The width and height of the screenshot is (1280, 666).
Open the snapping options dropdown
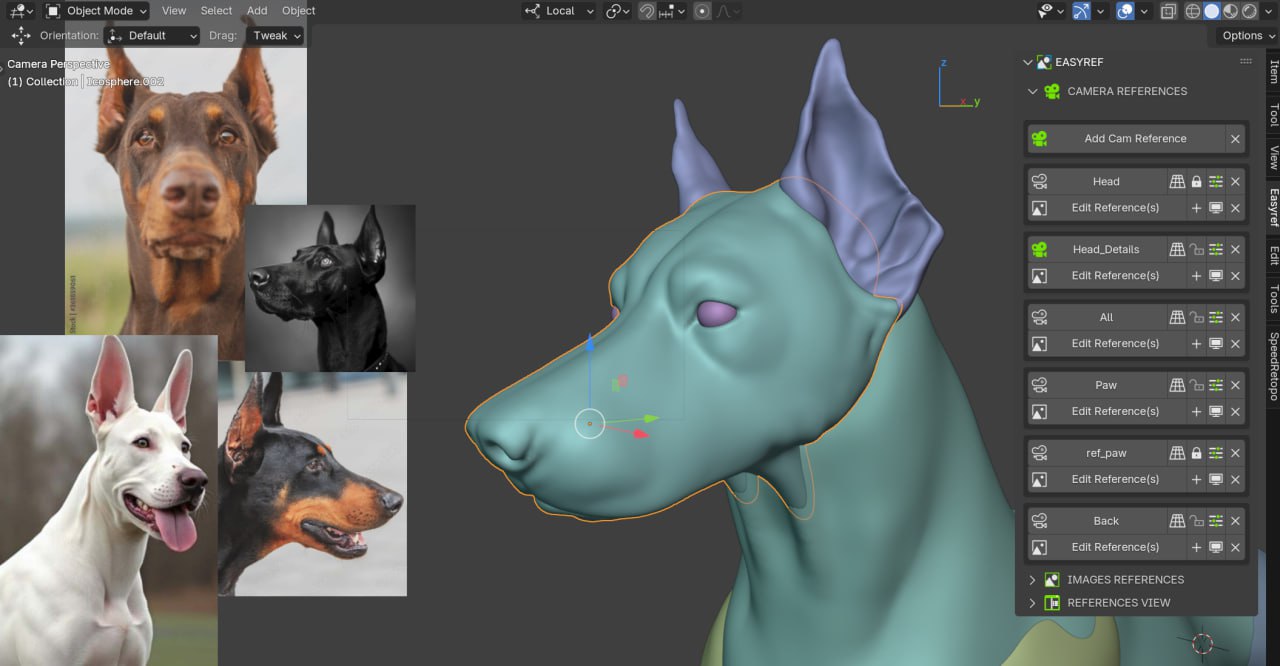pos(673,11)
